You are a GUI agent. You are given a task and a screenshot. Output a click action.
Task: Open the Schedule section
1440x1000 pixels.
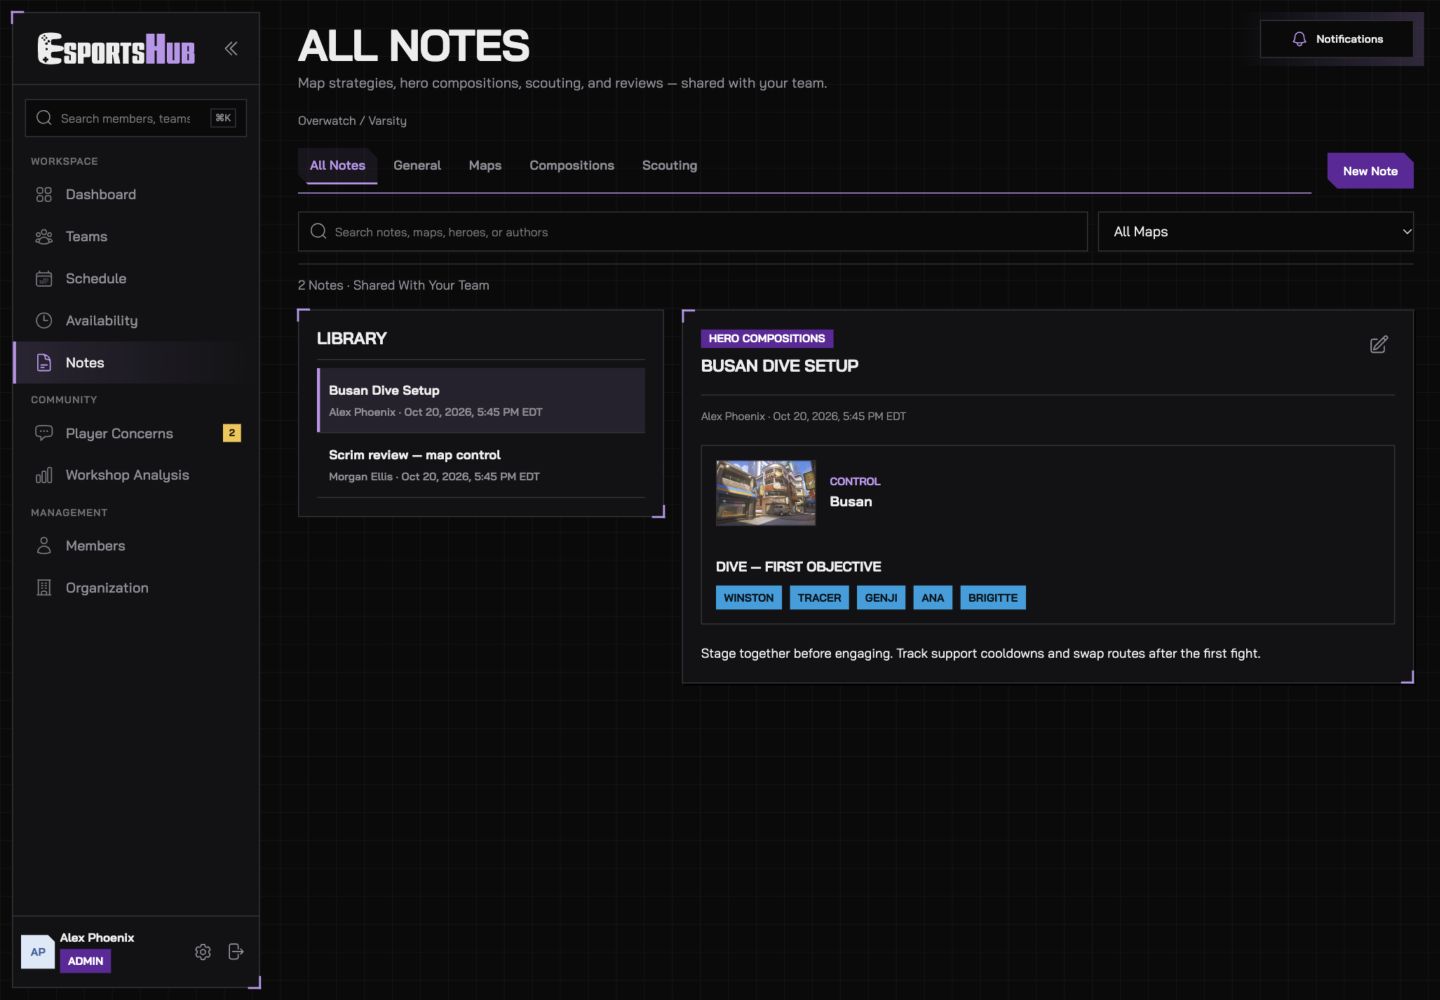coord(136,278)
